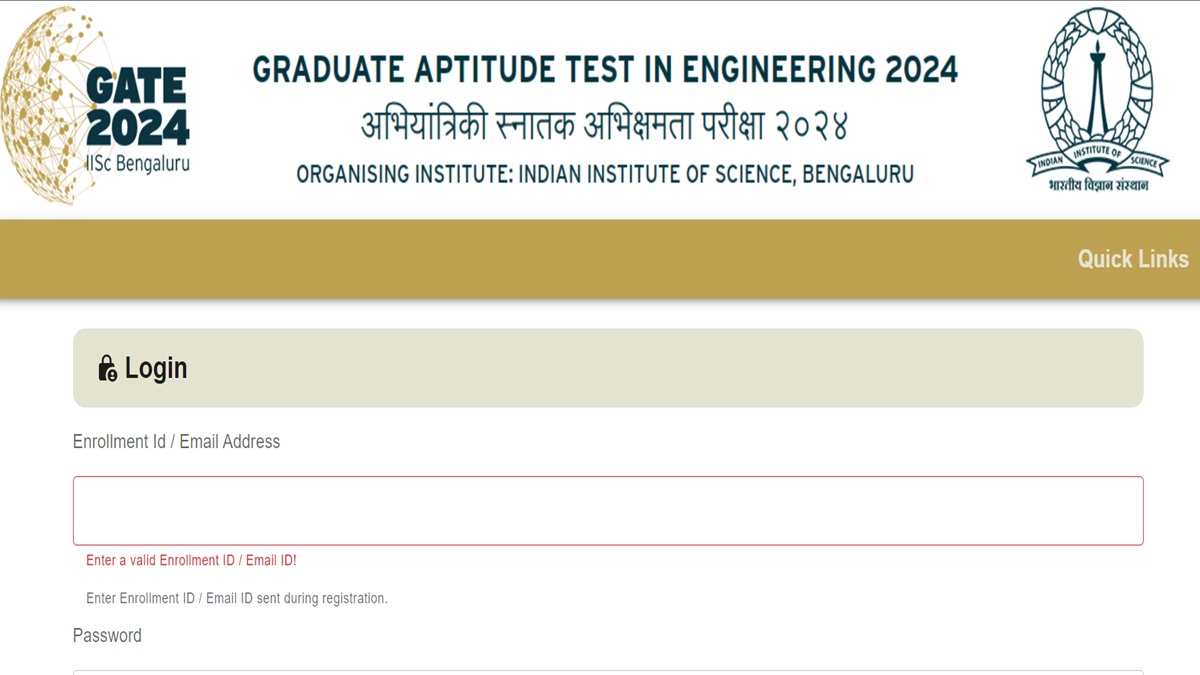The width and height of the screenshot is (1200, 675).
Task: Click the Hindi caption below IISc emblem
Action: (x=1098, y=185)
